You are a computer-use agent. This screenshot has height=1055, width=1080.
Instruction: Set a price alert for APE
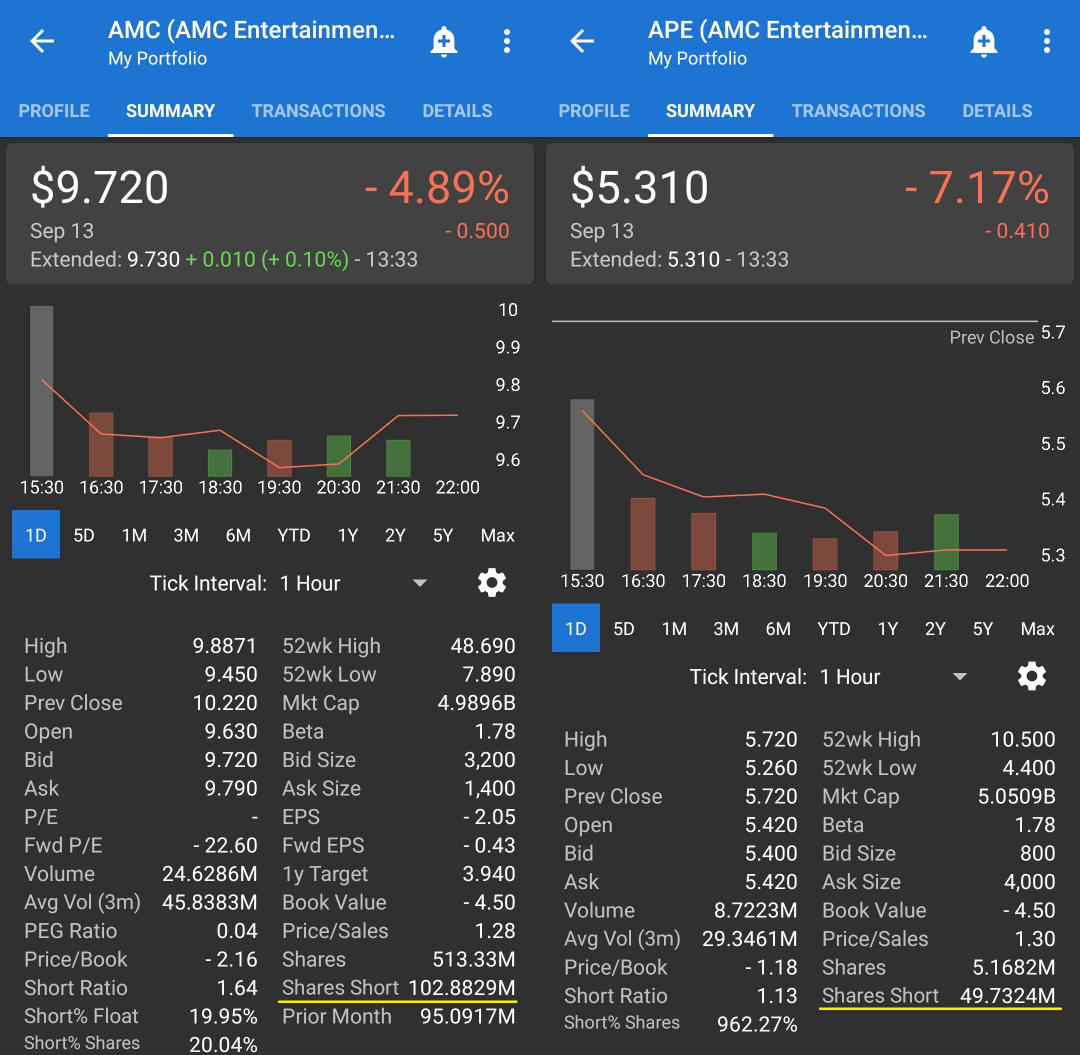(984, 41)
